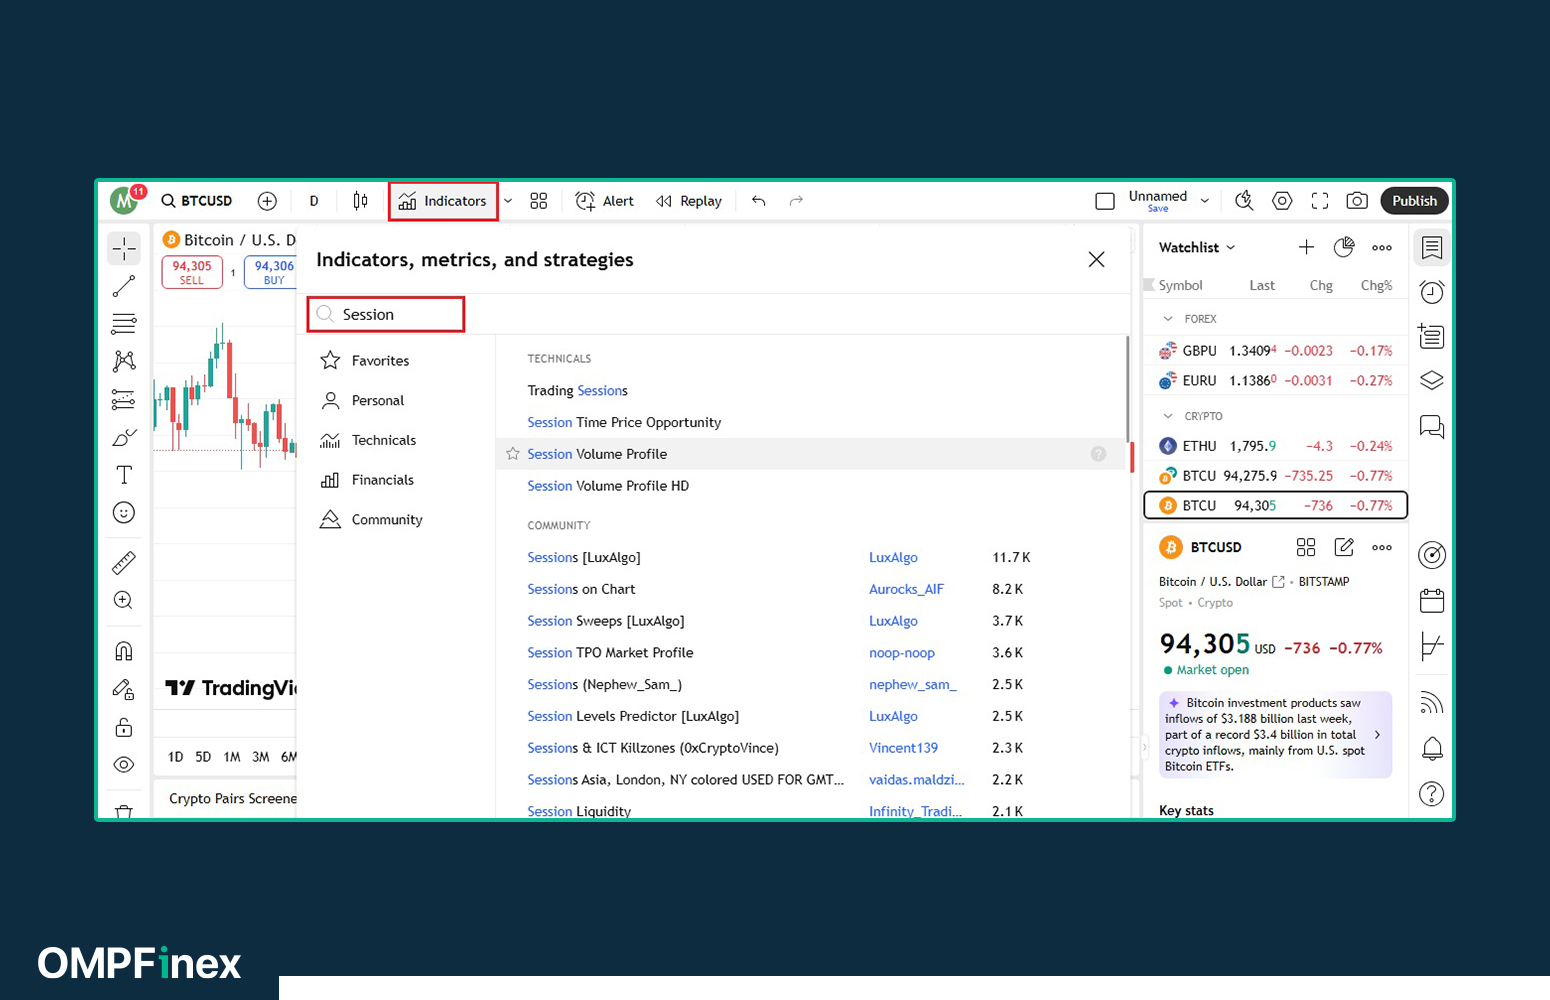Select the ETHU watchlist row
This screenshot has height=1000, width=1550.
(x=1275, y=446)
